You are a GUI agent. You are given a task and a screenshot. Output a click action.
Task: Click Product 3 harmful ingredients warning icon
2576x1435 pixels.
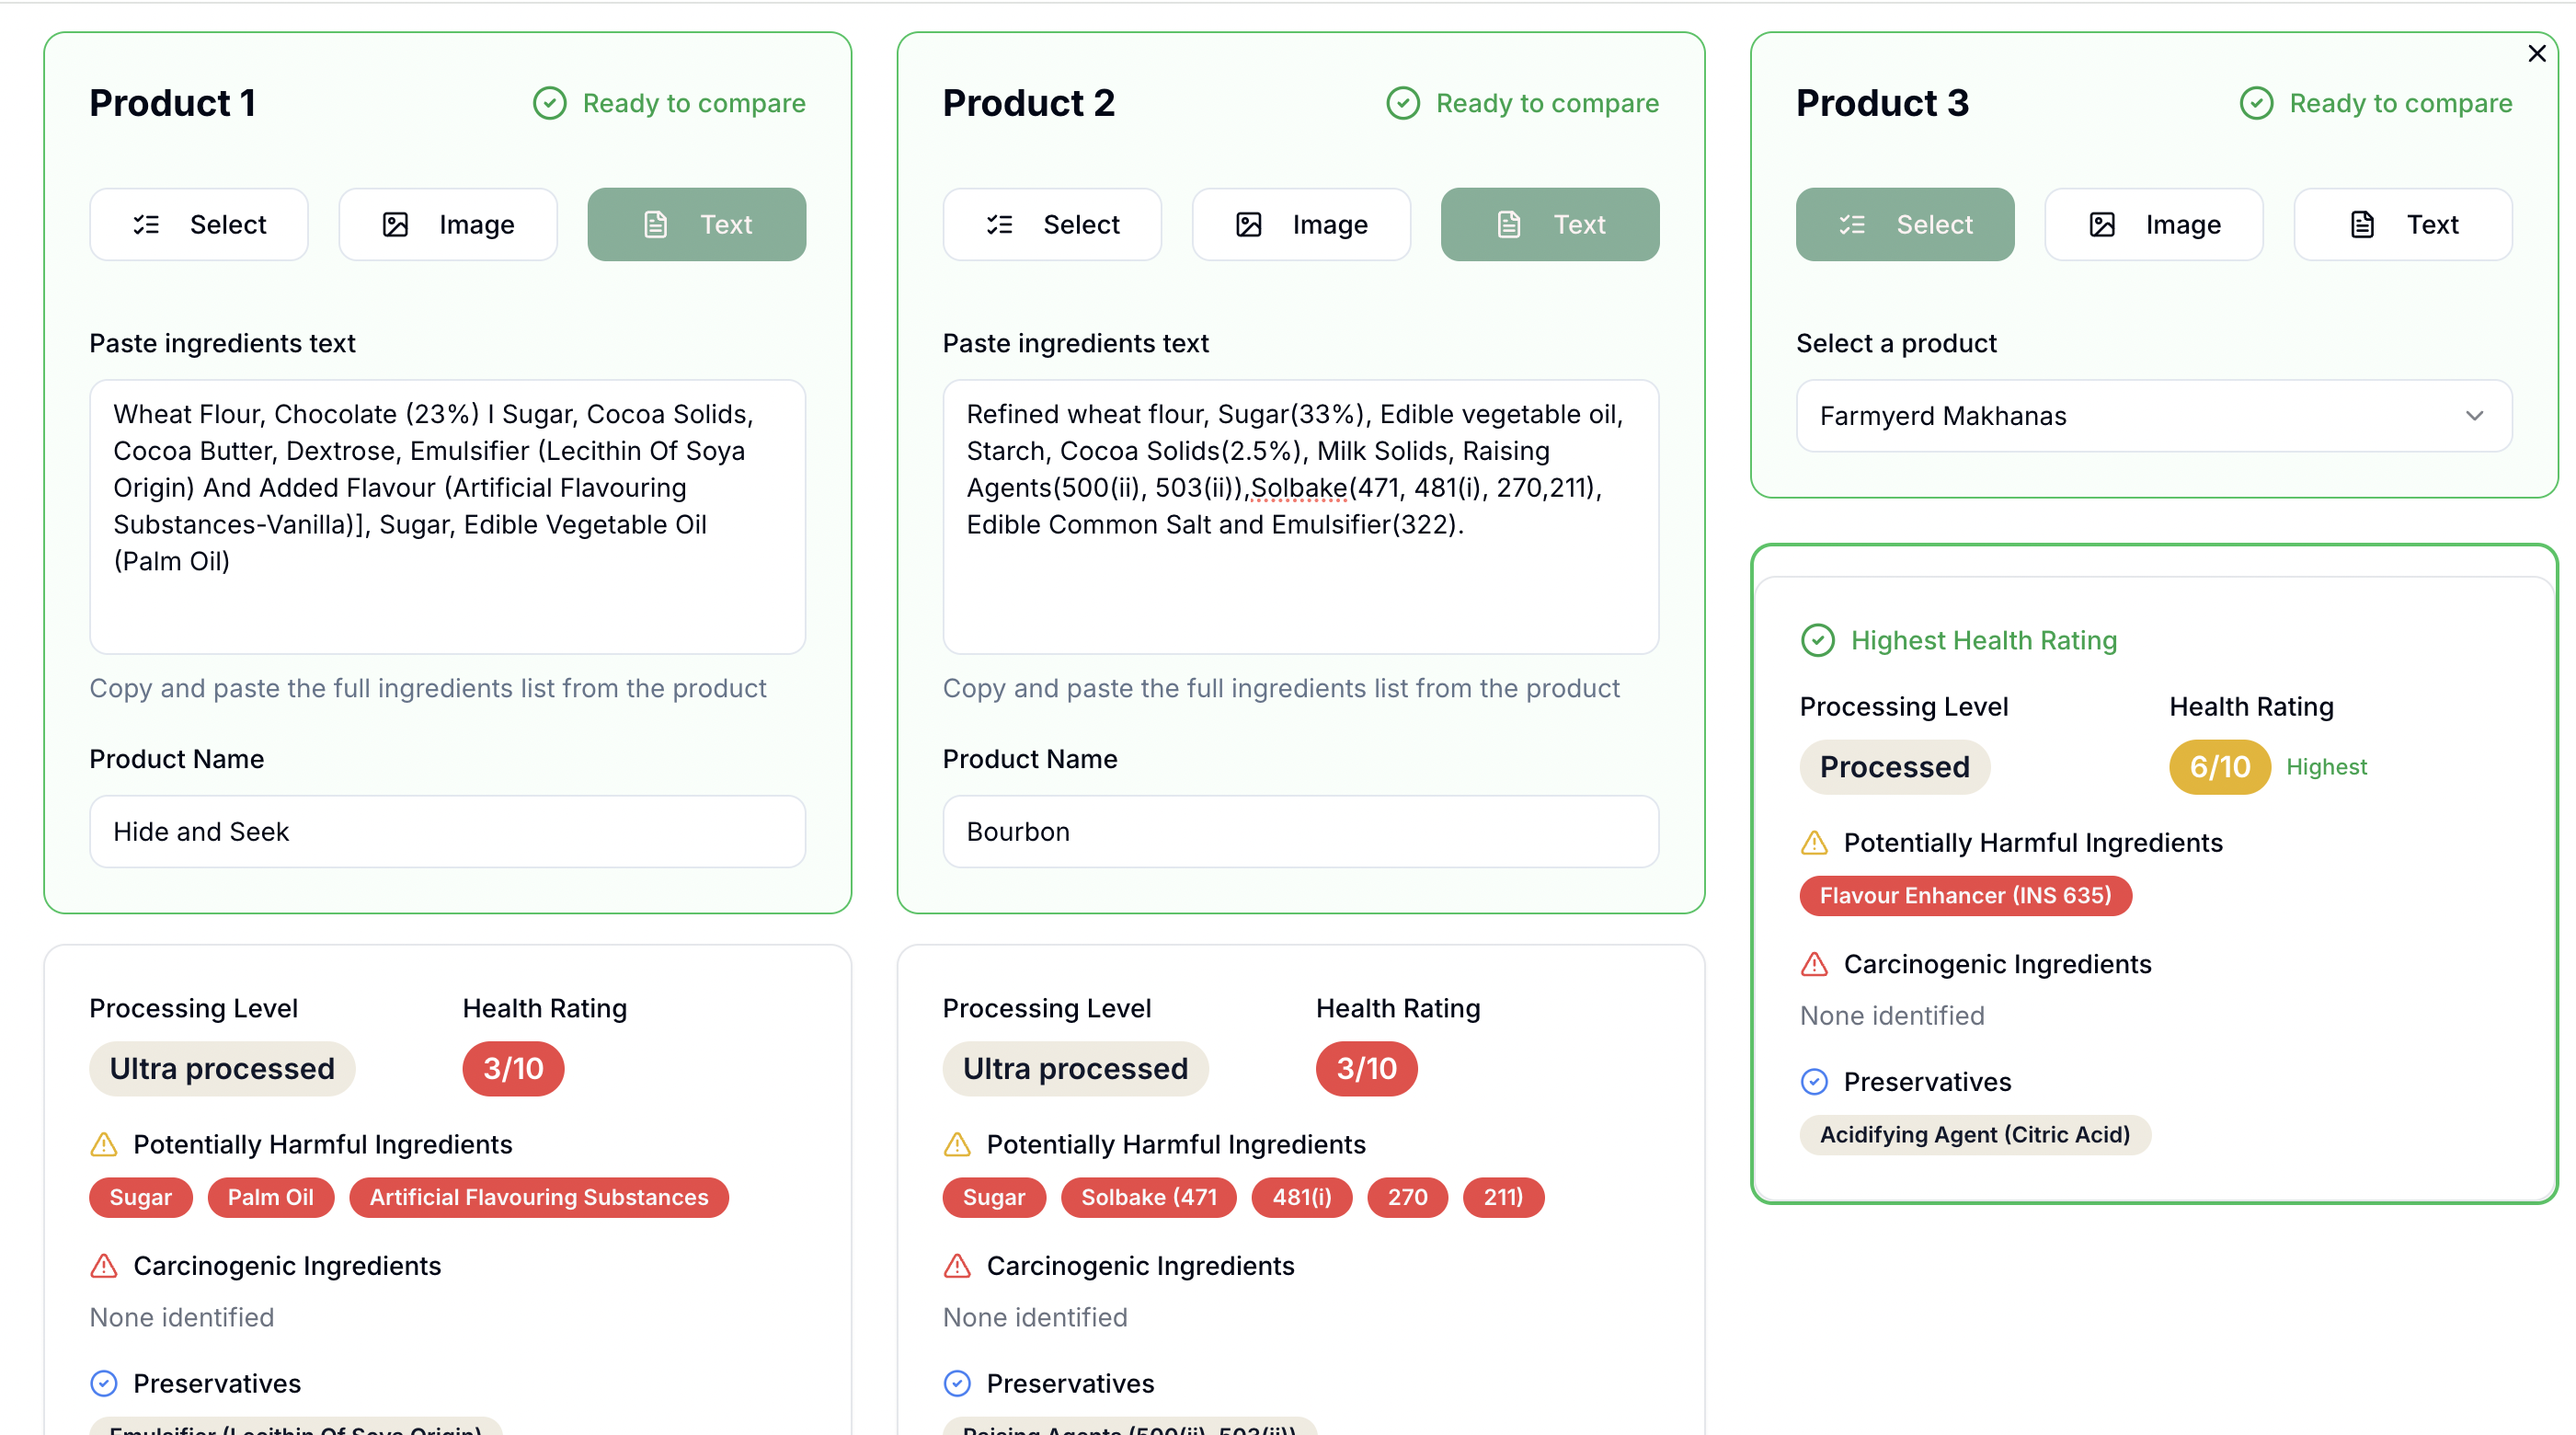(1814, 843)
